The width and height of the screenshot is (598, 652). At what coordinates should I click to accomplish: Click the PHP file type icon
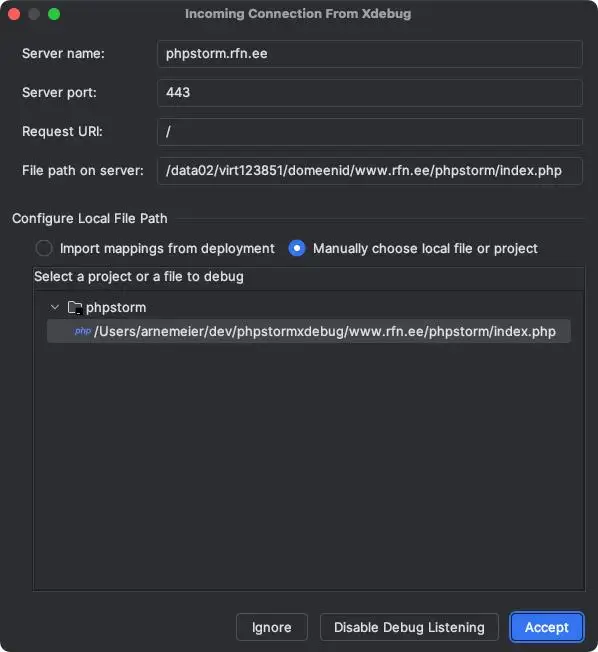coord(82,331)
